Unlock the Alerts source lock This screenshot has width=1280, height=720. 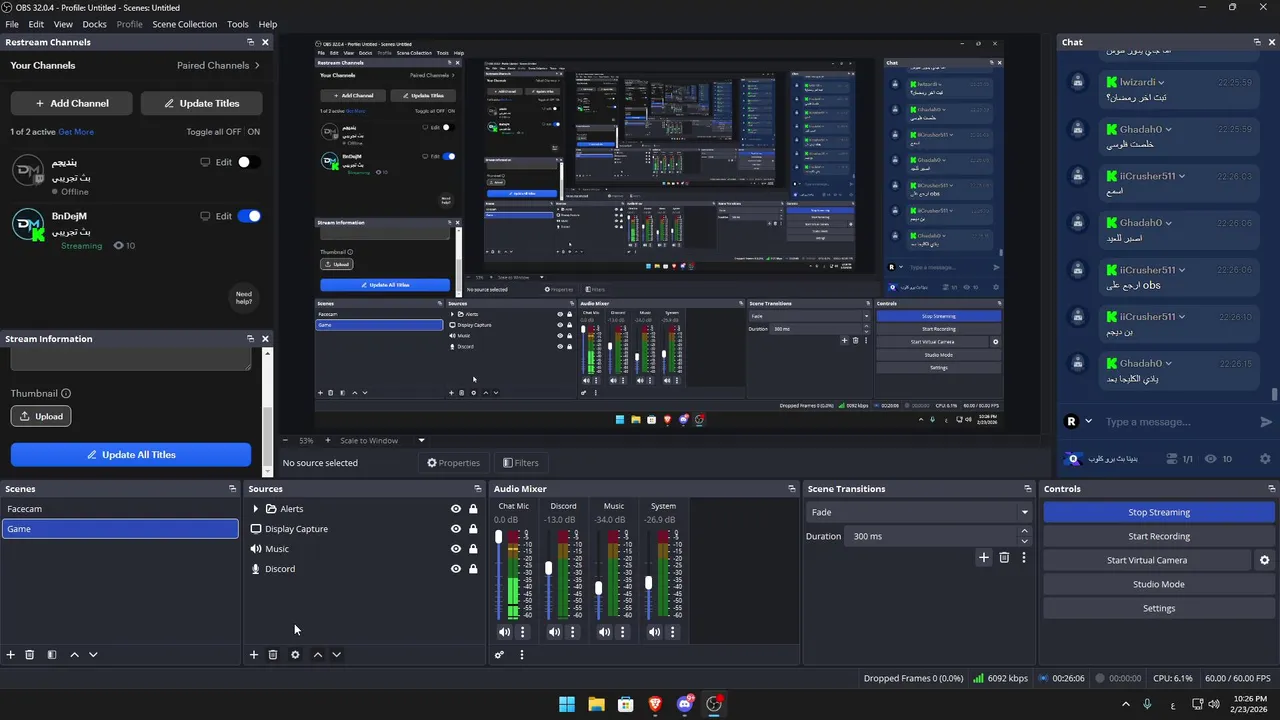473,509
